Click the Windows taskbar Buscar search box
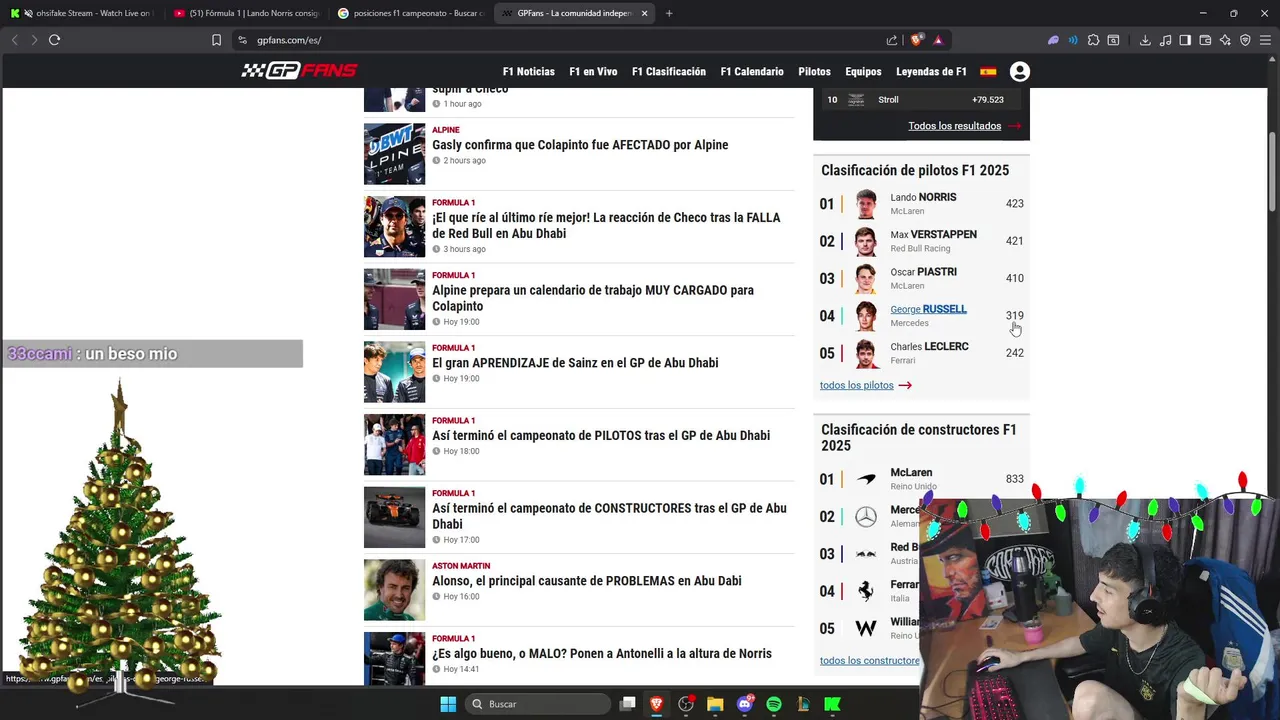 pyautogui.click(x=539, y=704)
